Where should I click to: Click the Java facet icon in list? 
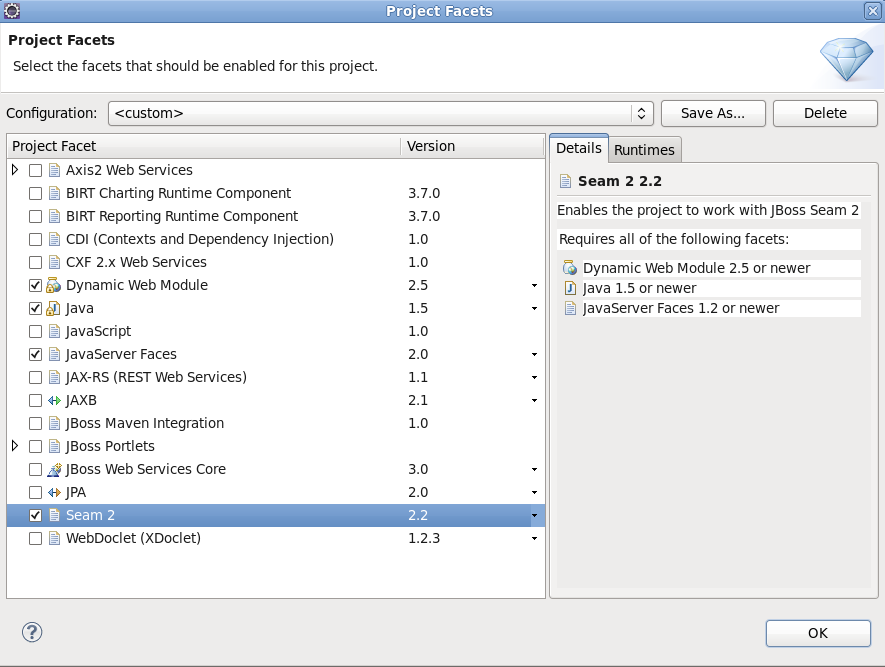click(x=54, y=309)
